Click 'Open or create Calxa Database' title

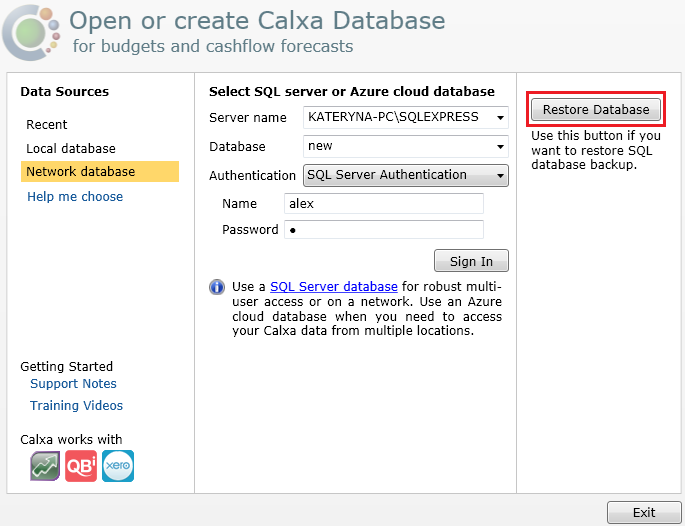[x=257, y=21]
